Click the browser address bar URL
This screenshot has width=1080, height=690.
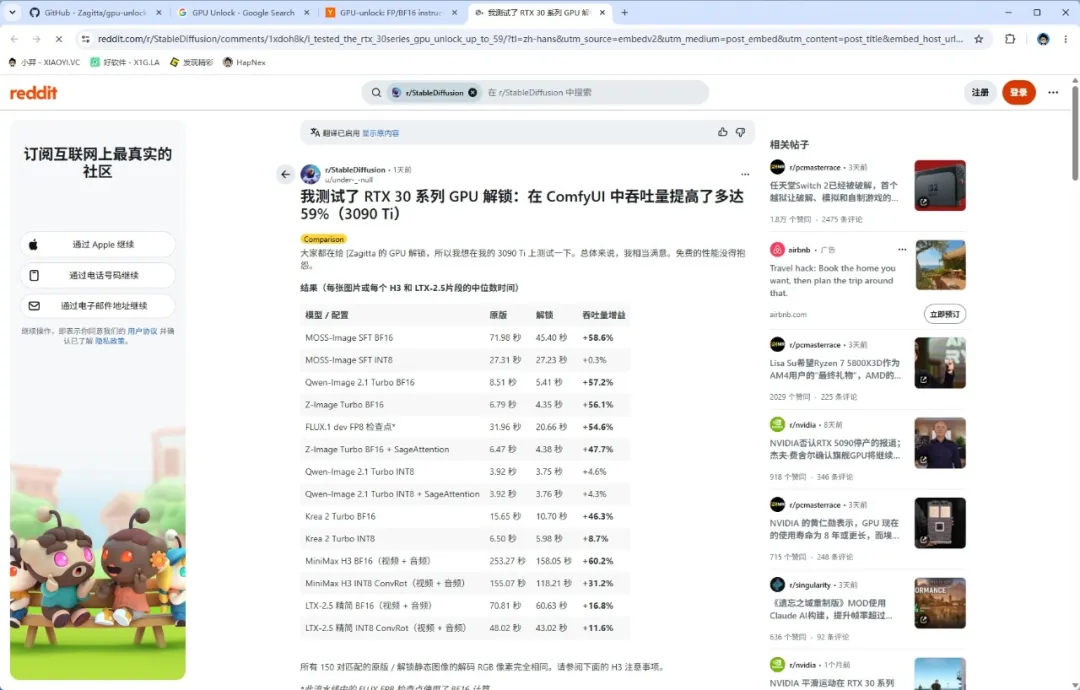coord(530,39)
